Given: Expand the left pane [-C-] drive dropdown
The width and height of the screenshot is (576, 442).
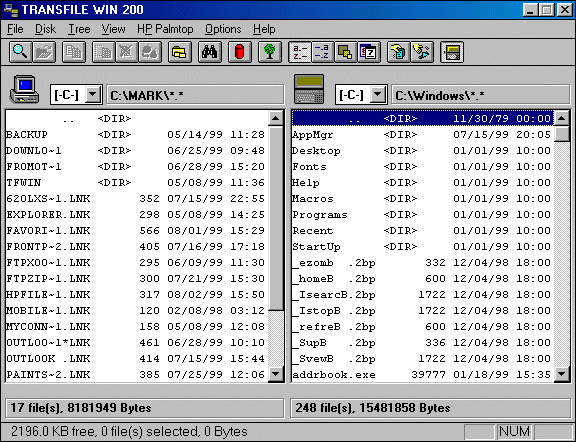Looking at the screenshot, I should 93,95.
